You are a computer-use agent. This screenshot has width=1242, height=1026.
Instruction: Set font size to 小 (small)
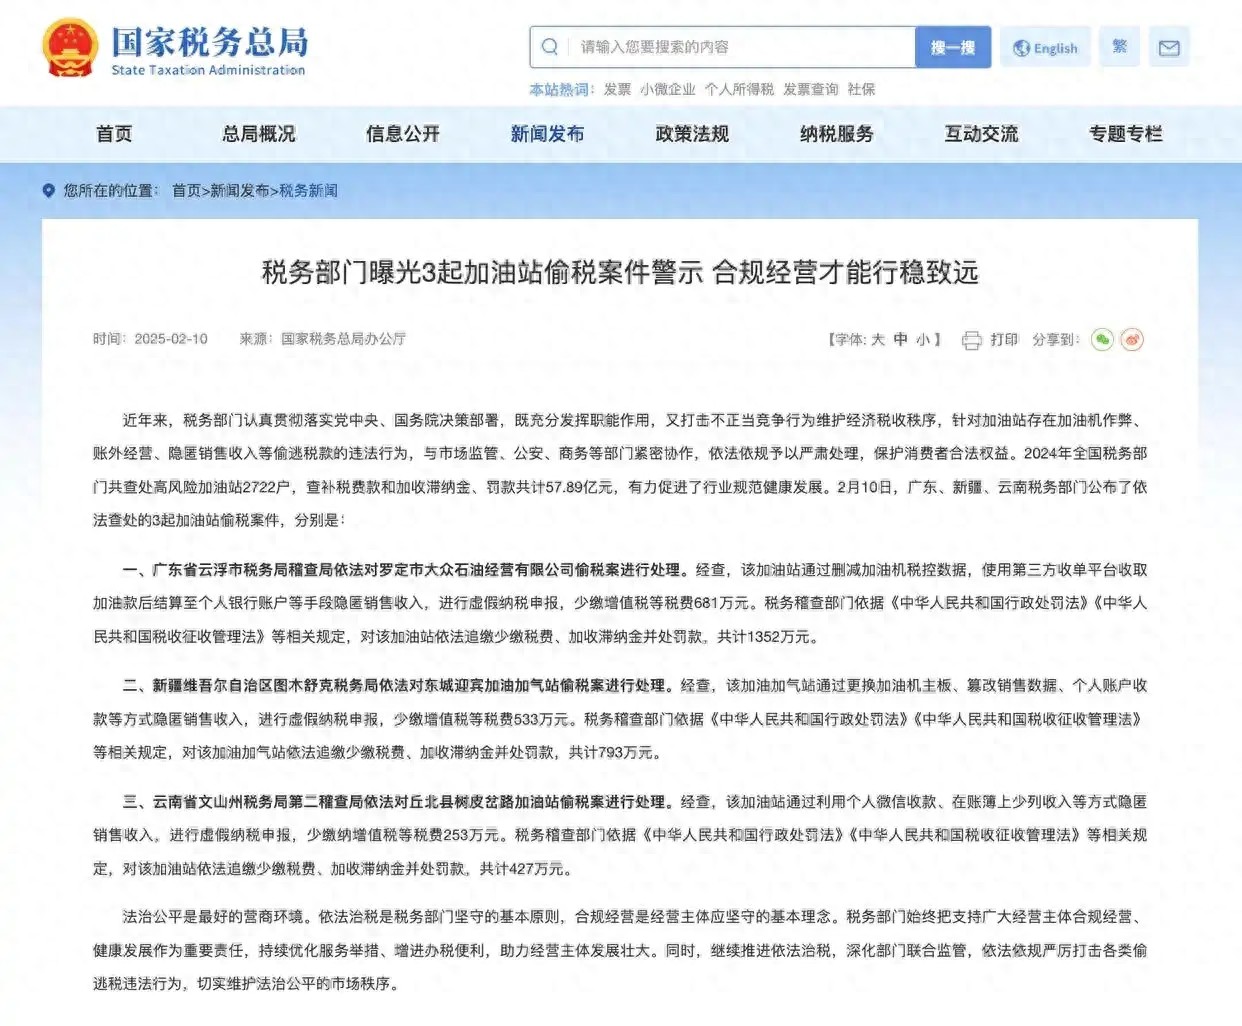point(922,340)
